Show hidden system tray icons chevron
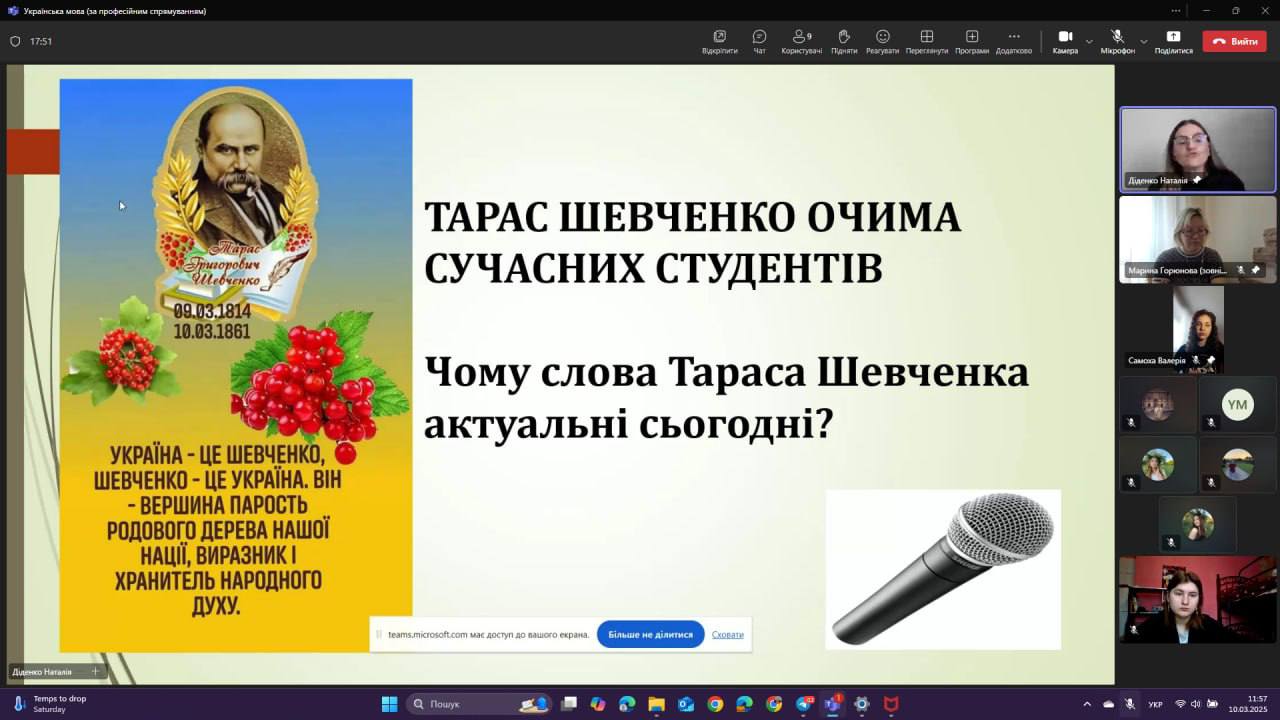The height and width of the screenshot is (720, 1280). [1087, 704]
